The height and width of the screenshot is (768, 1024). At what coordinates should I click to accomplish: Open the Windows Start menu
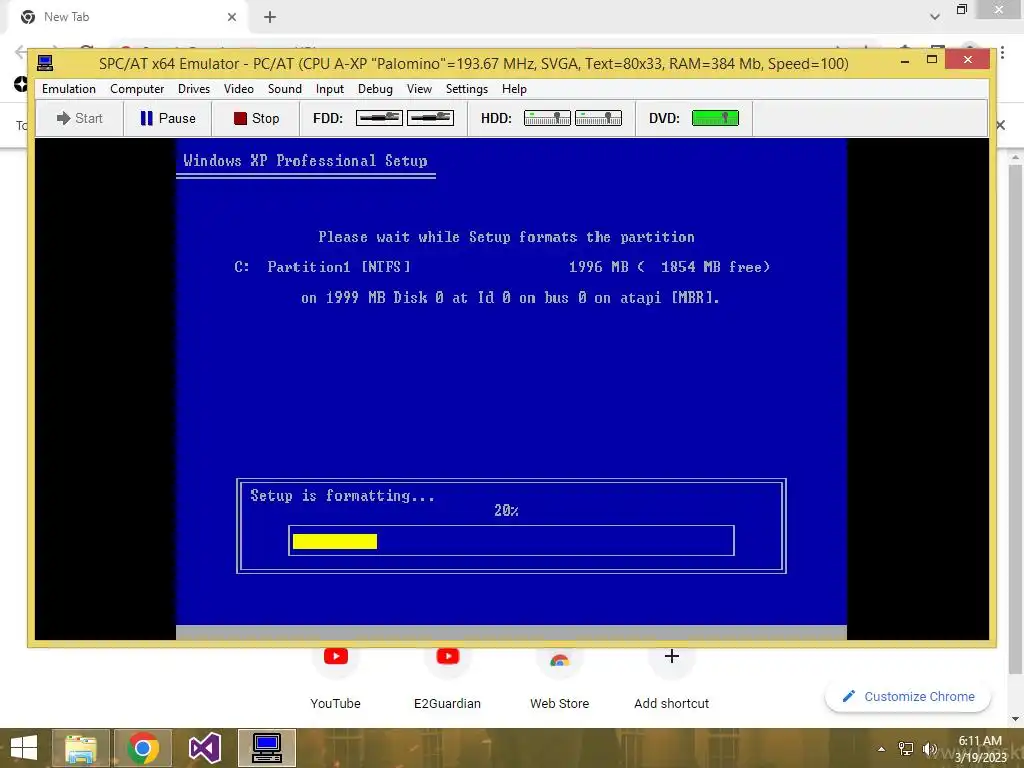click(x=24, y=748)
